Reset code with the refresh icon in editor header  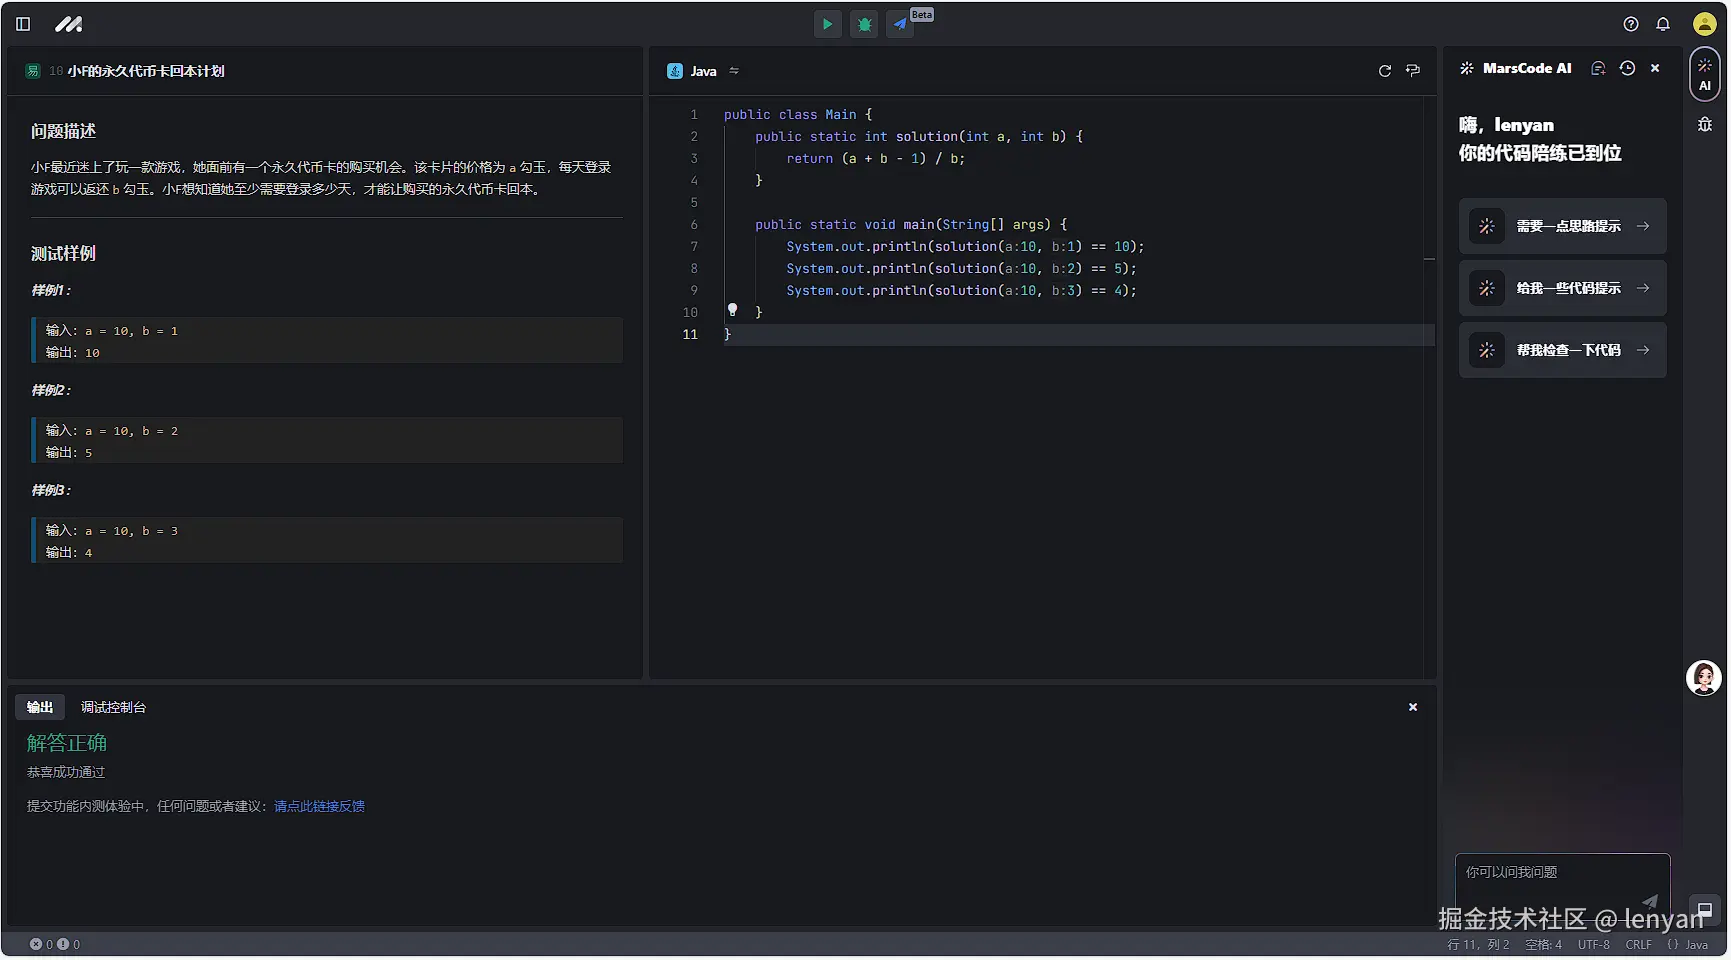point(1385,71)
